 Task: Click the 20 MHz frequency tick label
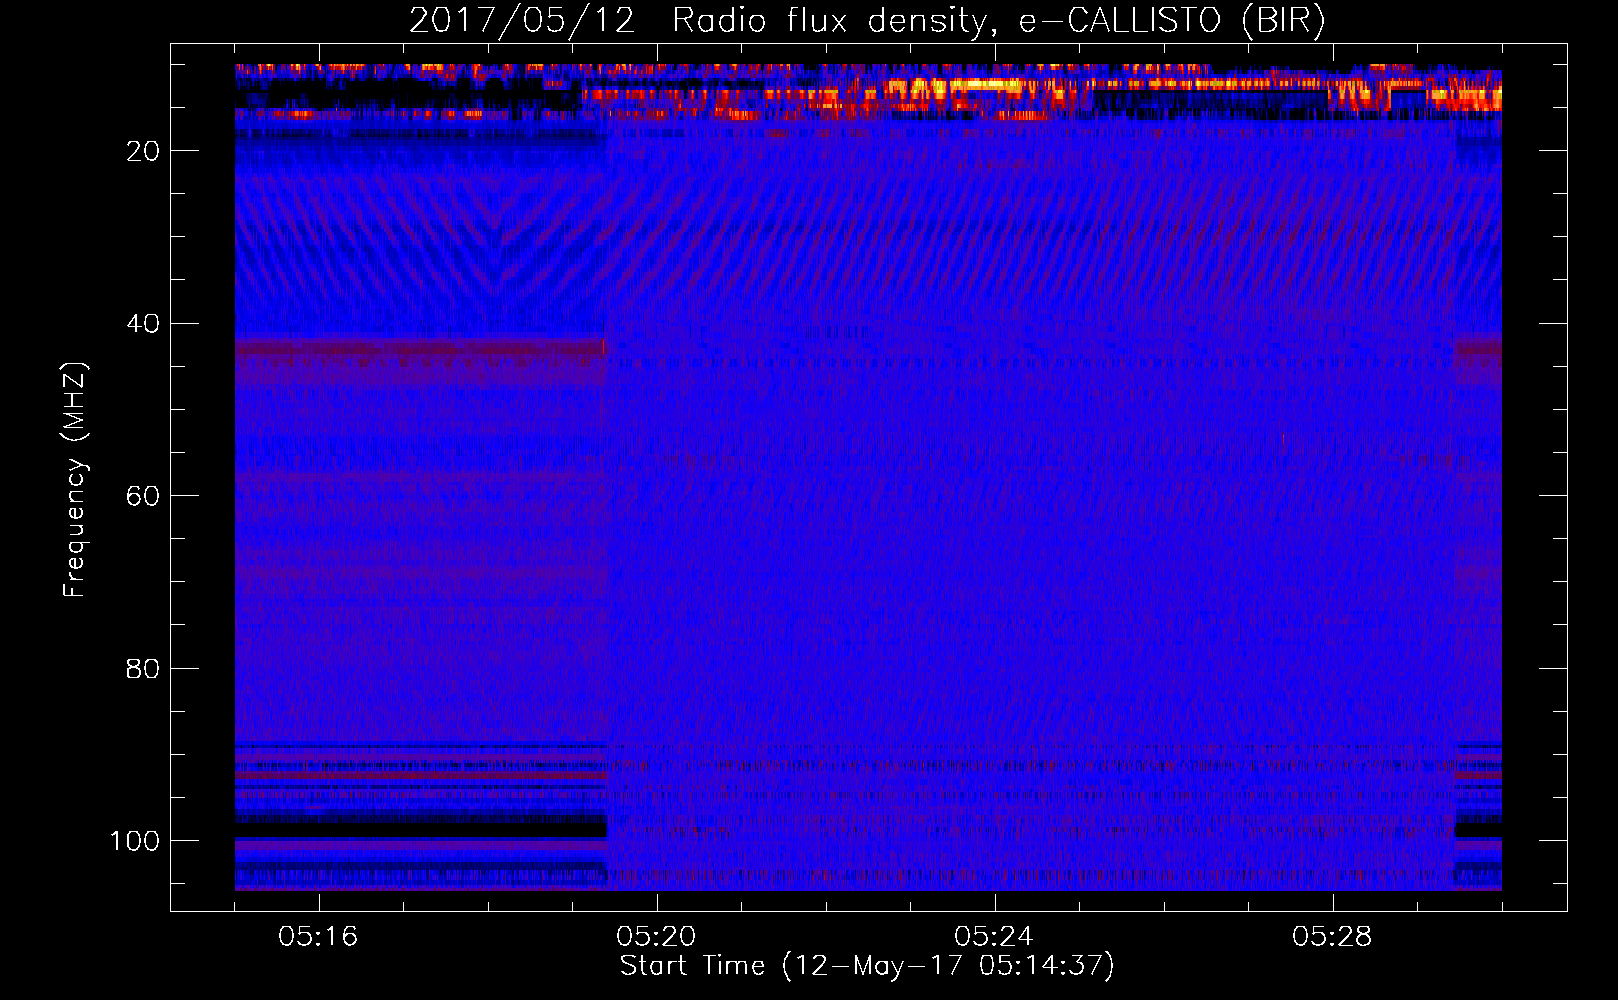143,151
